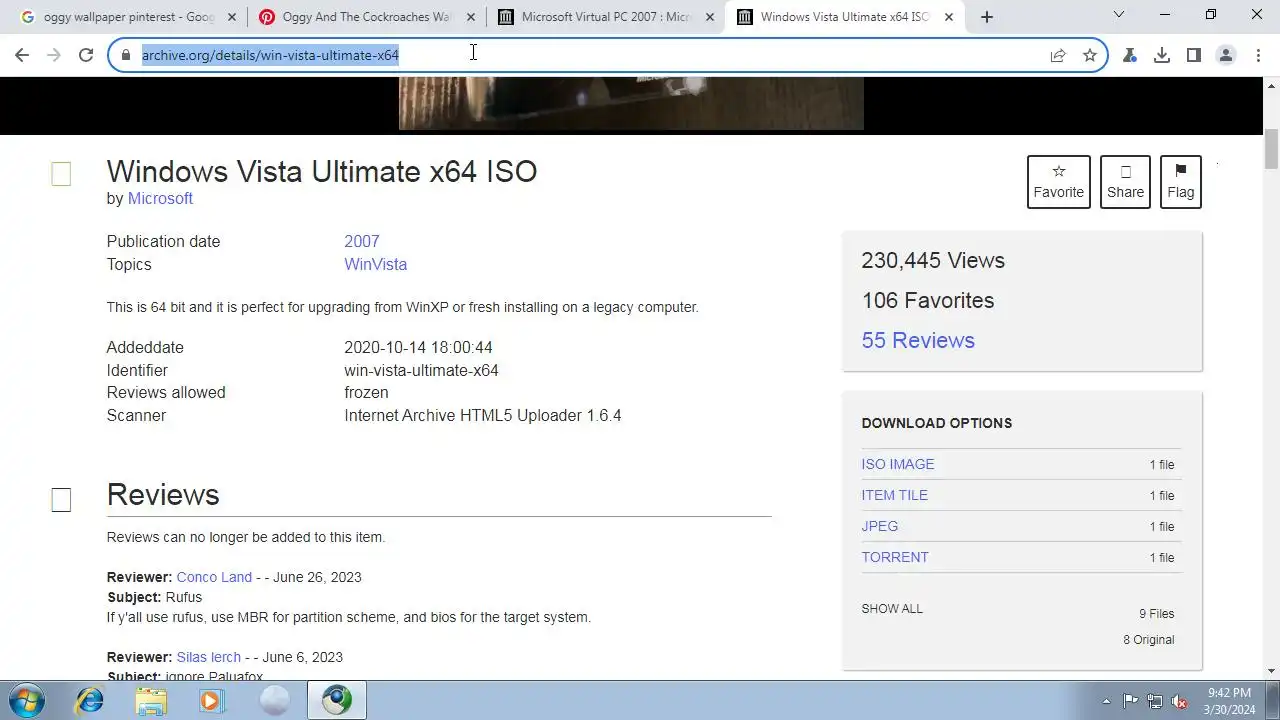Jump to 55 Reviews link
This screenshot has height=720, width=1280.
point(918,340)
